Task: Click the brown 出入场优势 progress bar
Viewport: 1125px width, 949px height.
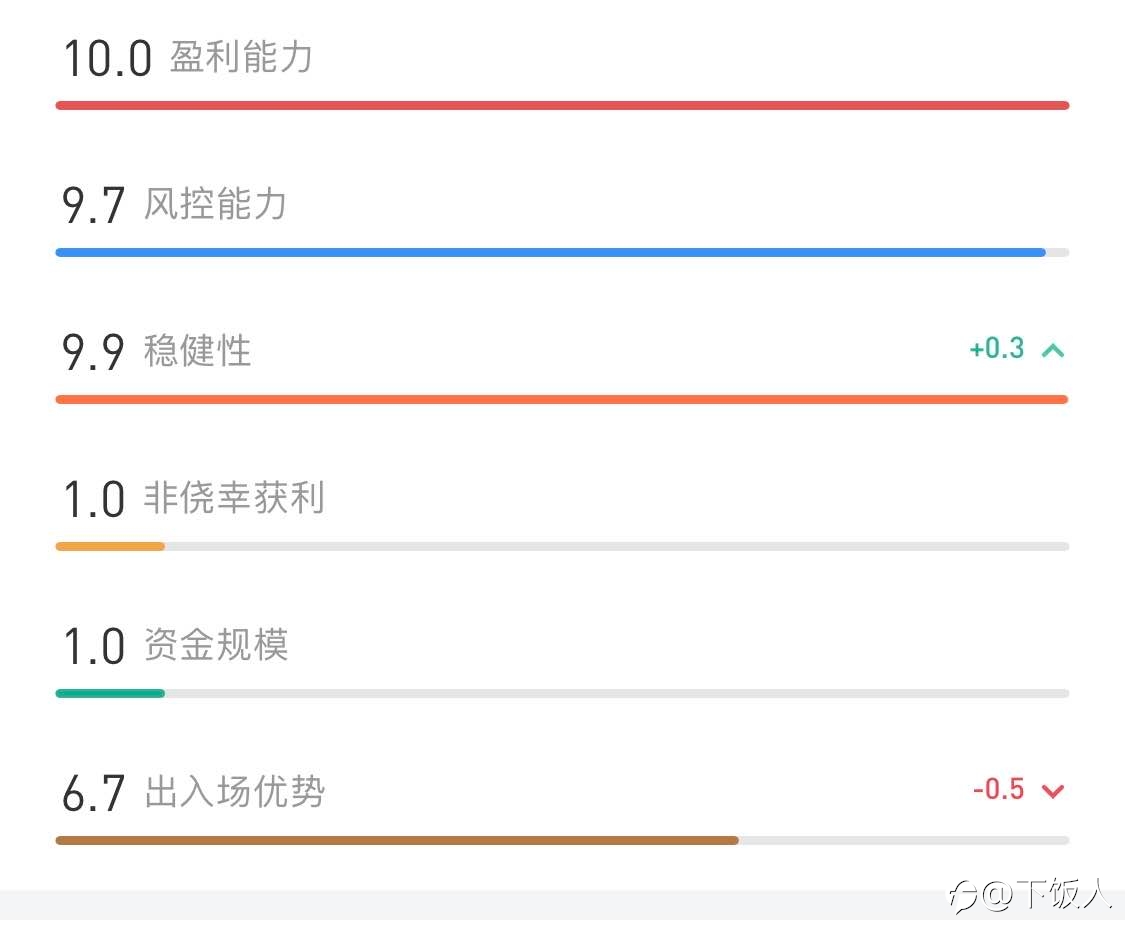Action: [x=562, y=841]
